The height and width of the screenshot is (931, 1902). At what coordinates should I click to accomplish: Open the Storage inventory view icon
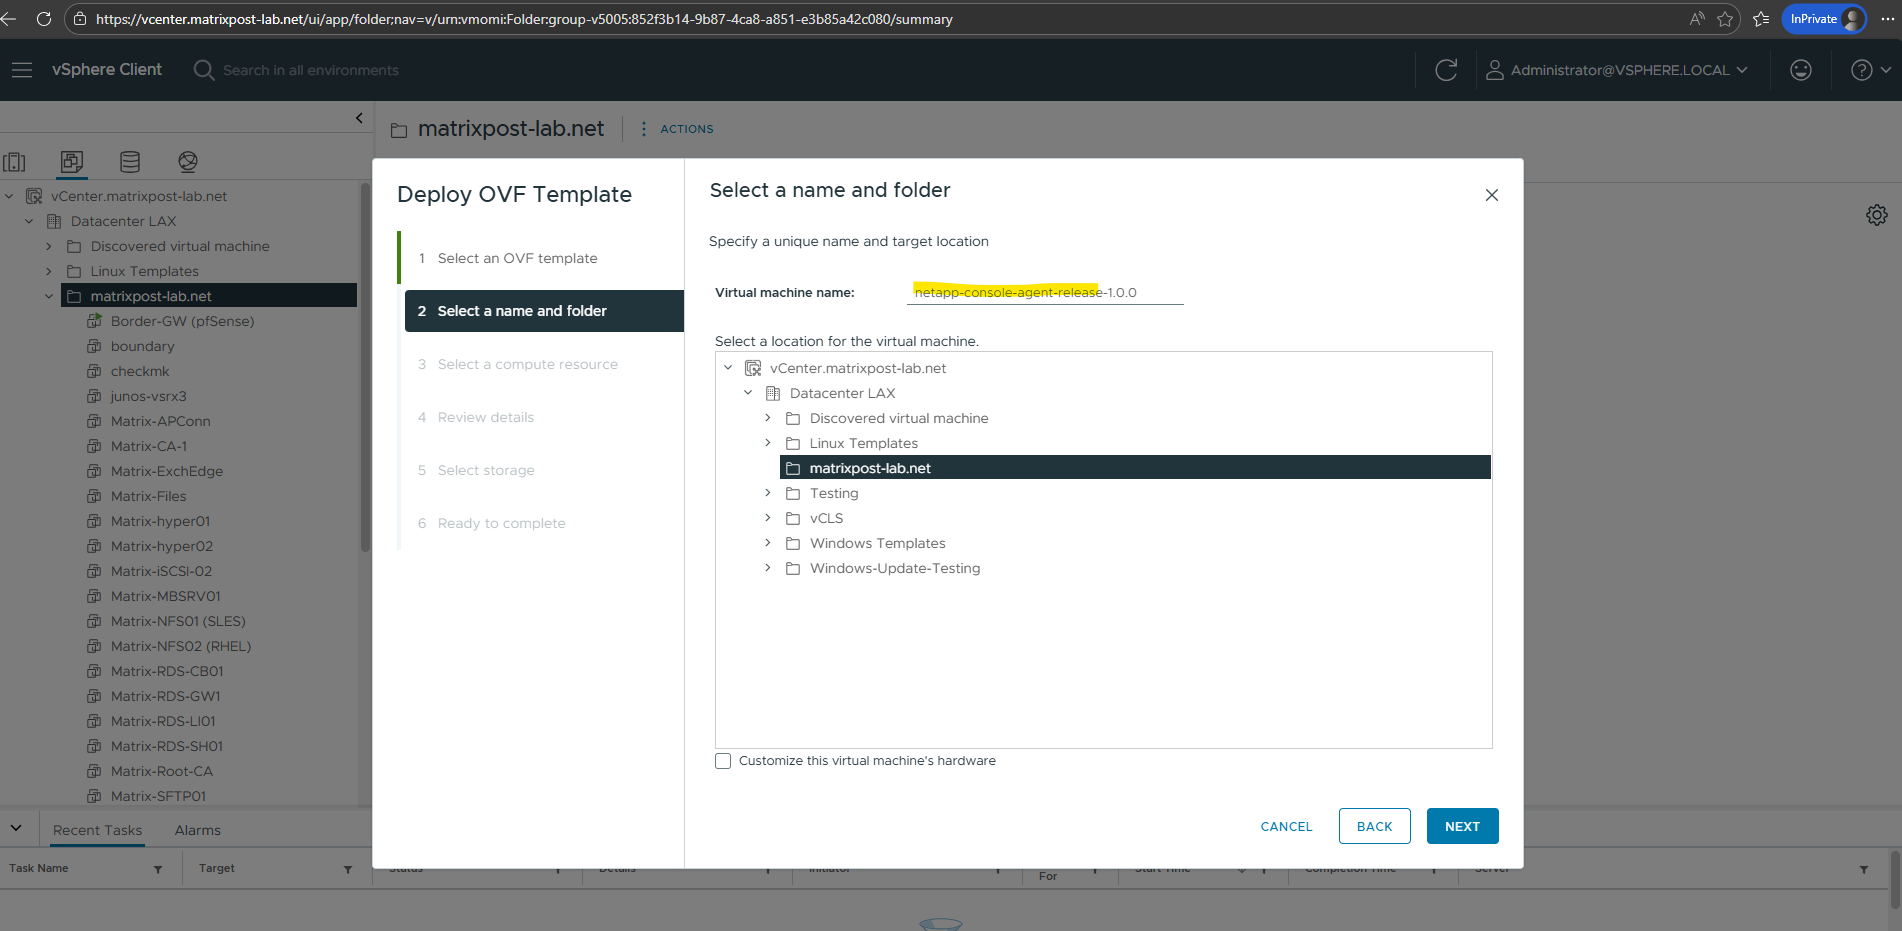click(x=130, y=162)
